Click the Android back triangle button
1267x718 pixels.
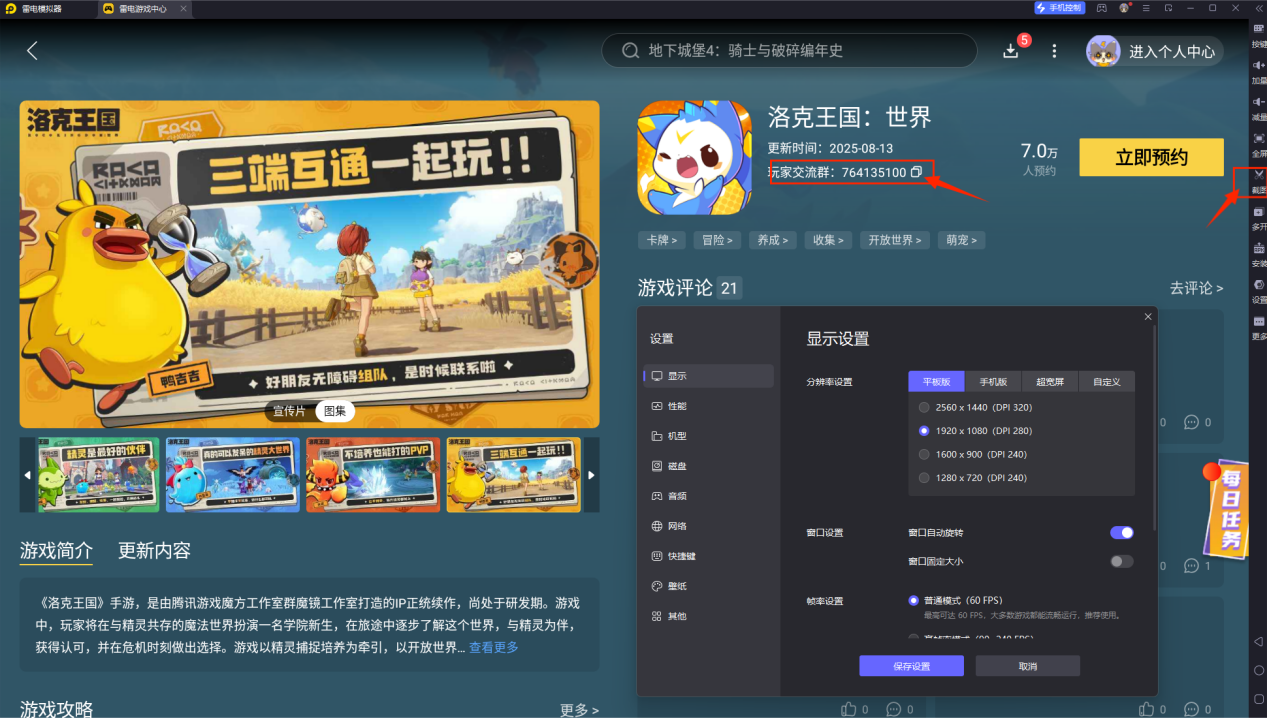(1258, 641)
